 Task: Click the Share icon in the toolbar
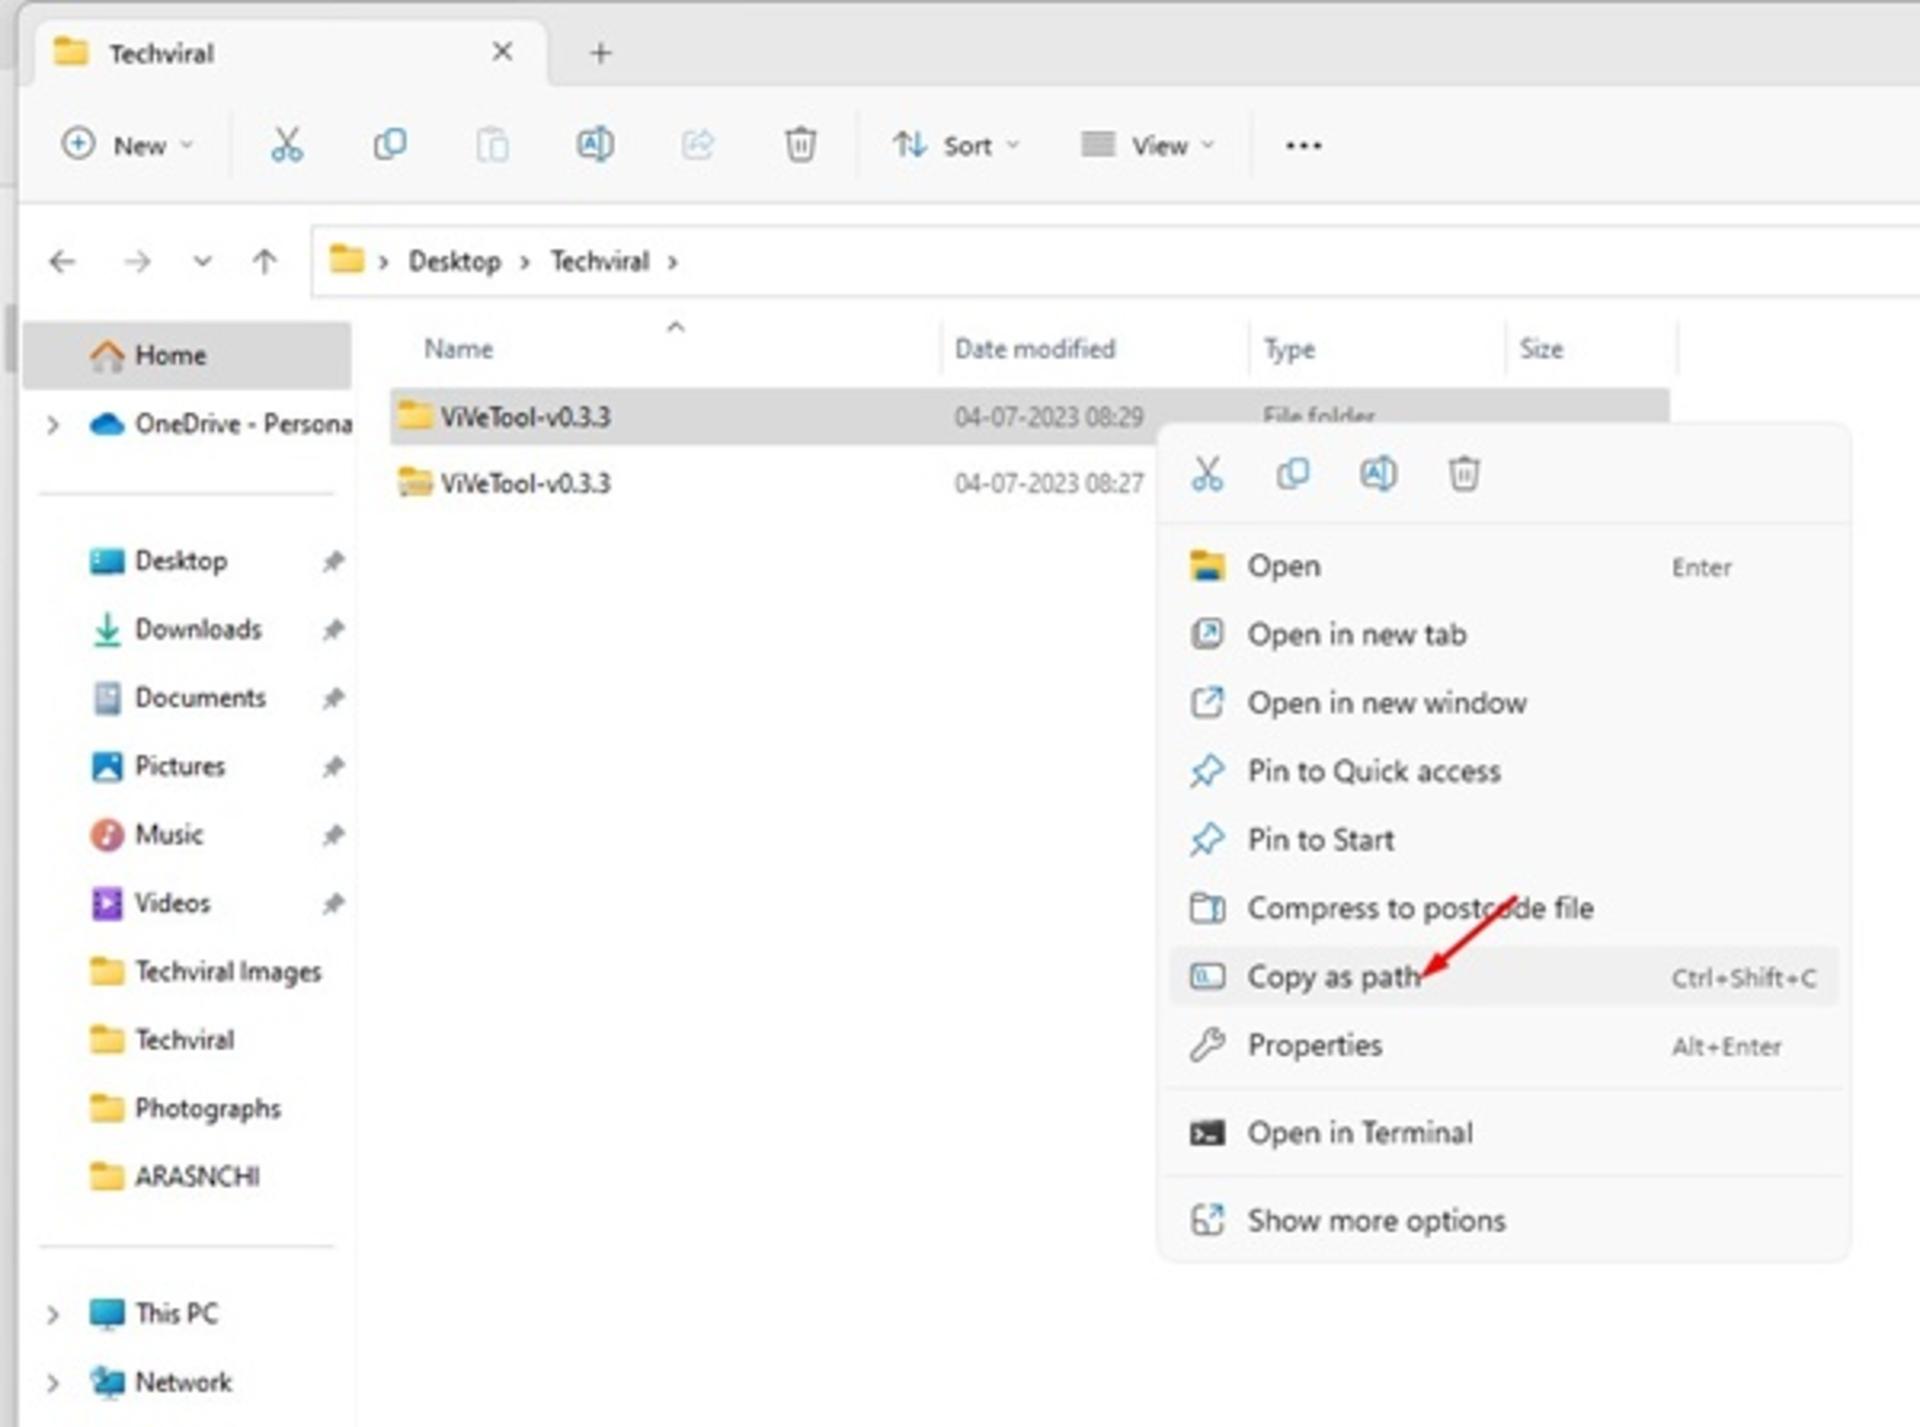[x=698, y=145]
